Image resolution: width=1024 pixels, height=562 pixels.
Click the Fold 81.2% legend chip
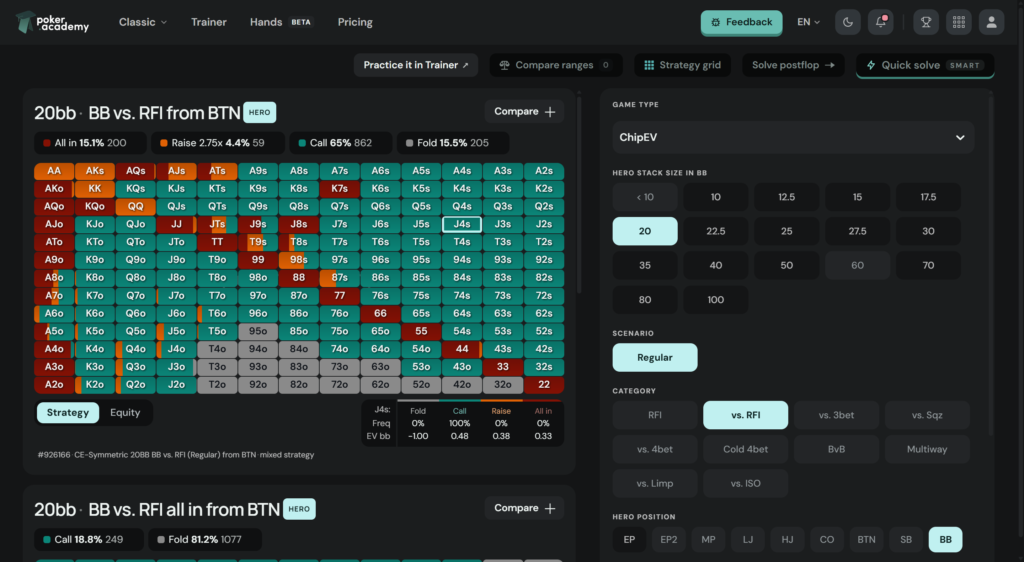point(205,539)
